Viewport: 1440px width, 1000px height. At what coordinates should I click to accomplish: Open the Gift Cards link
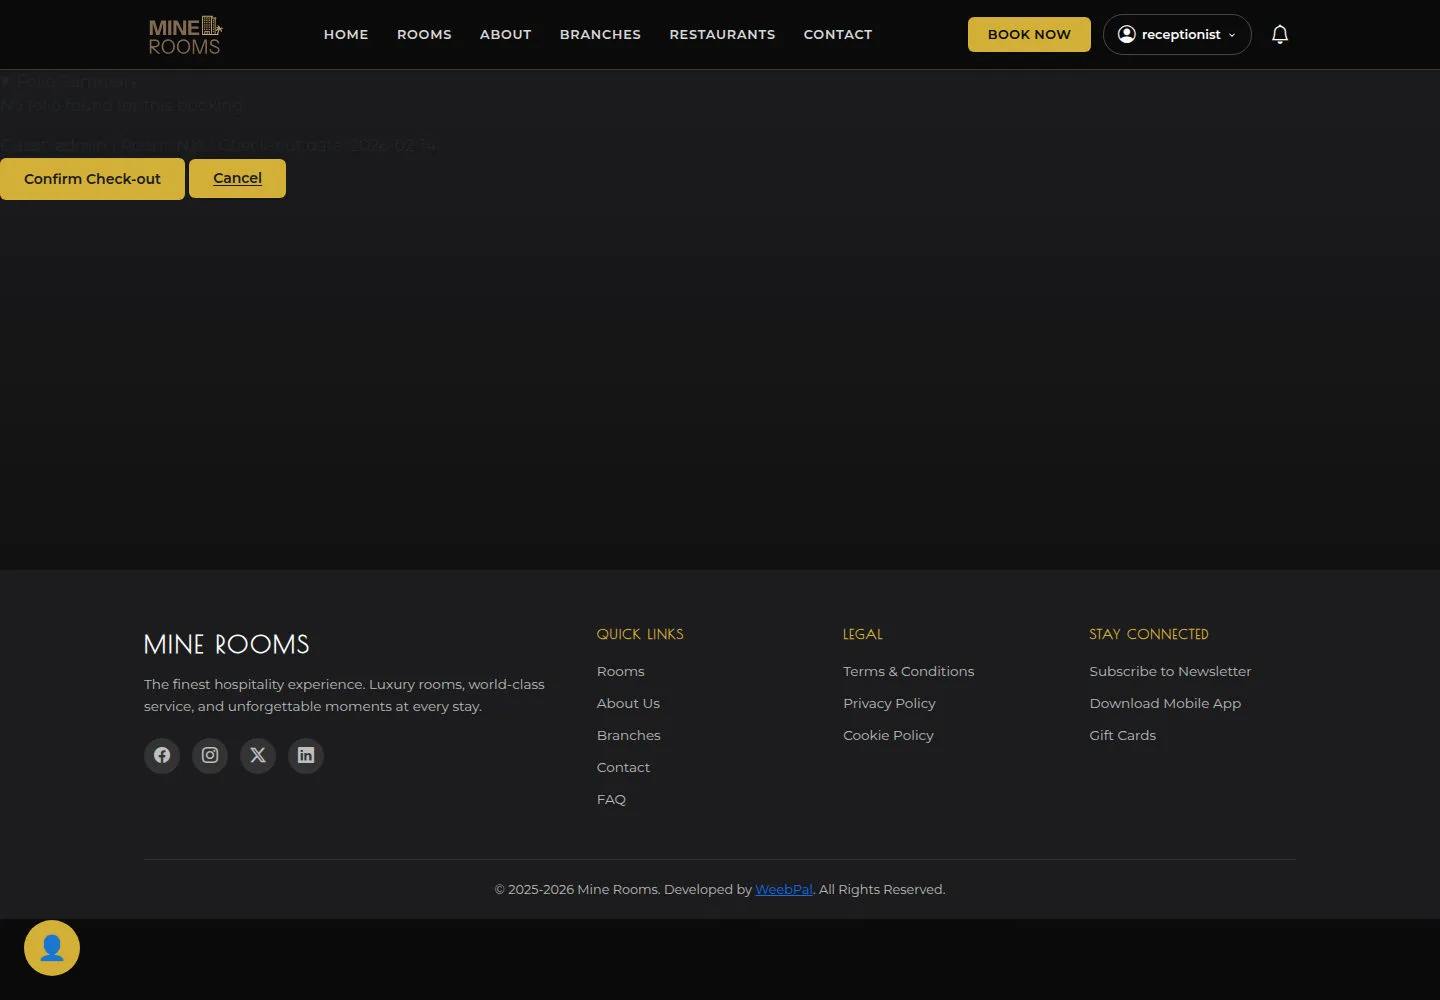click(1122, 735)
